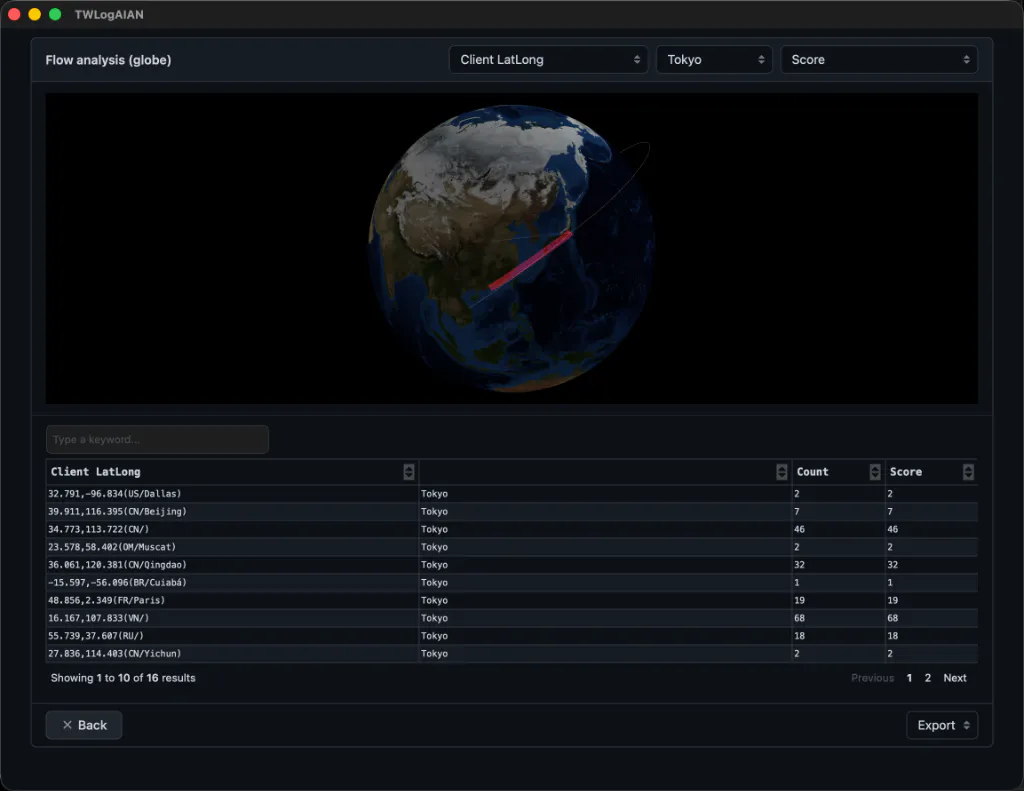Select the 23.578,58.402(OM/Muscat) row

pyautogui.click(x=511, y=547)
